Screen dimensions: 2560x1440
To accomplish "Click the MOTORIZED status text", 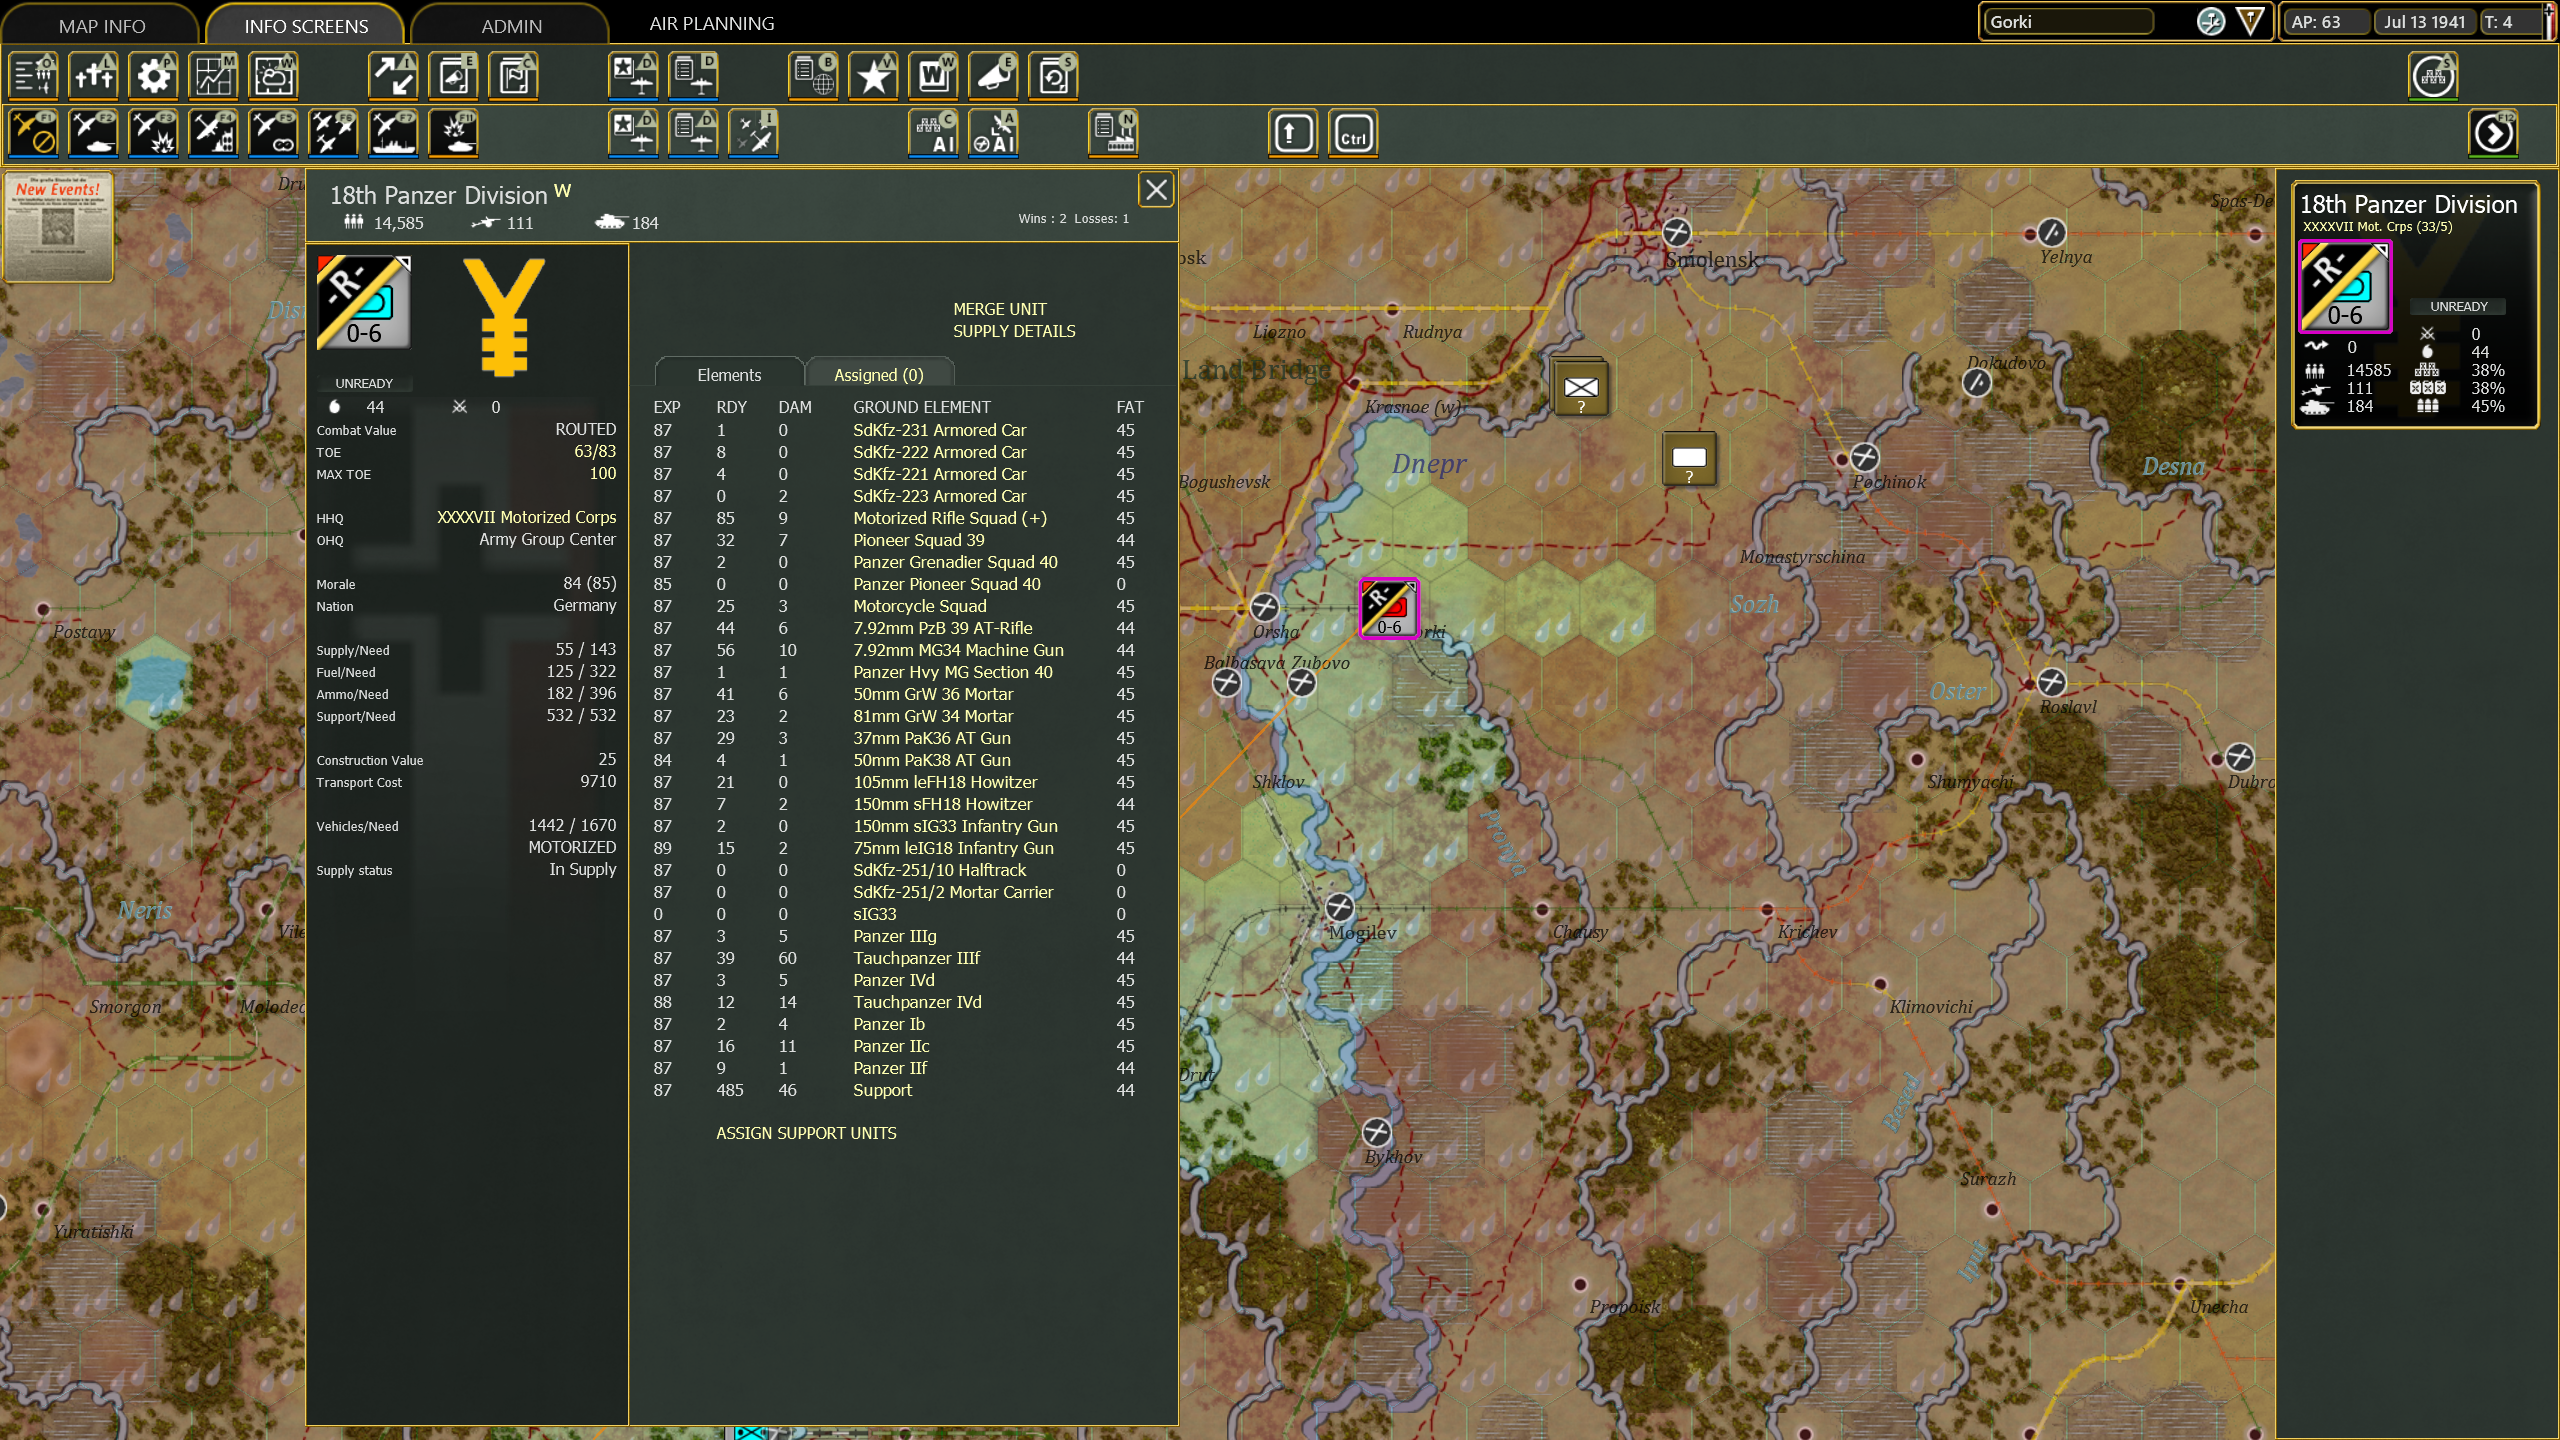I will [572, 847].
